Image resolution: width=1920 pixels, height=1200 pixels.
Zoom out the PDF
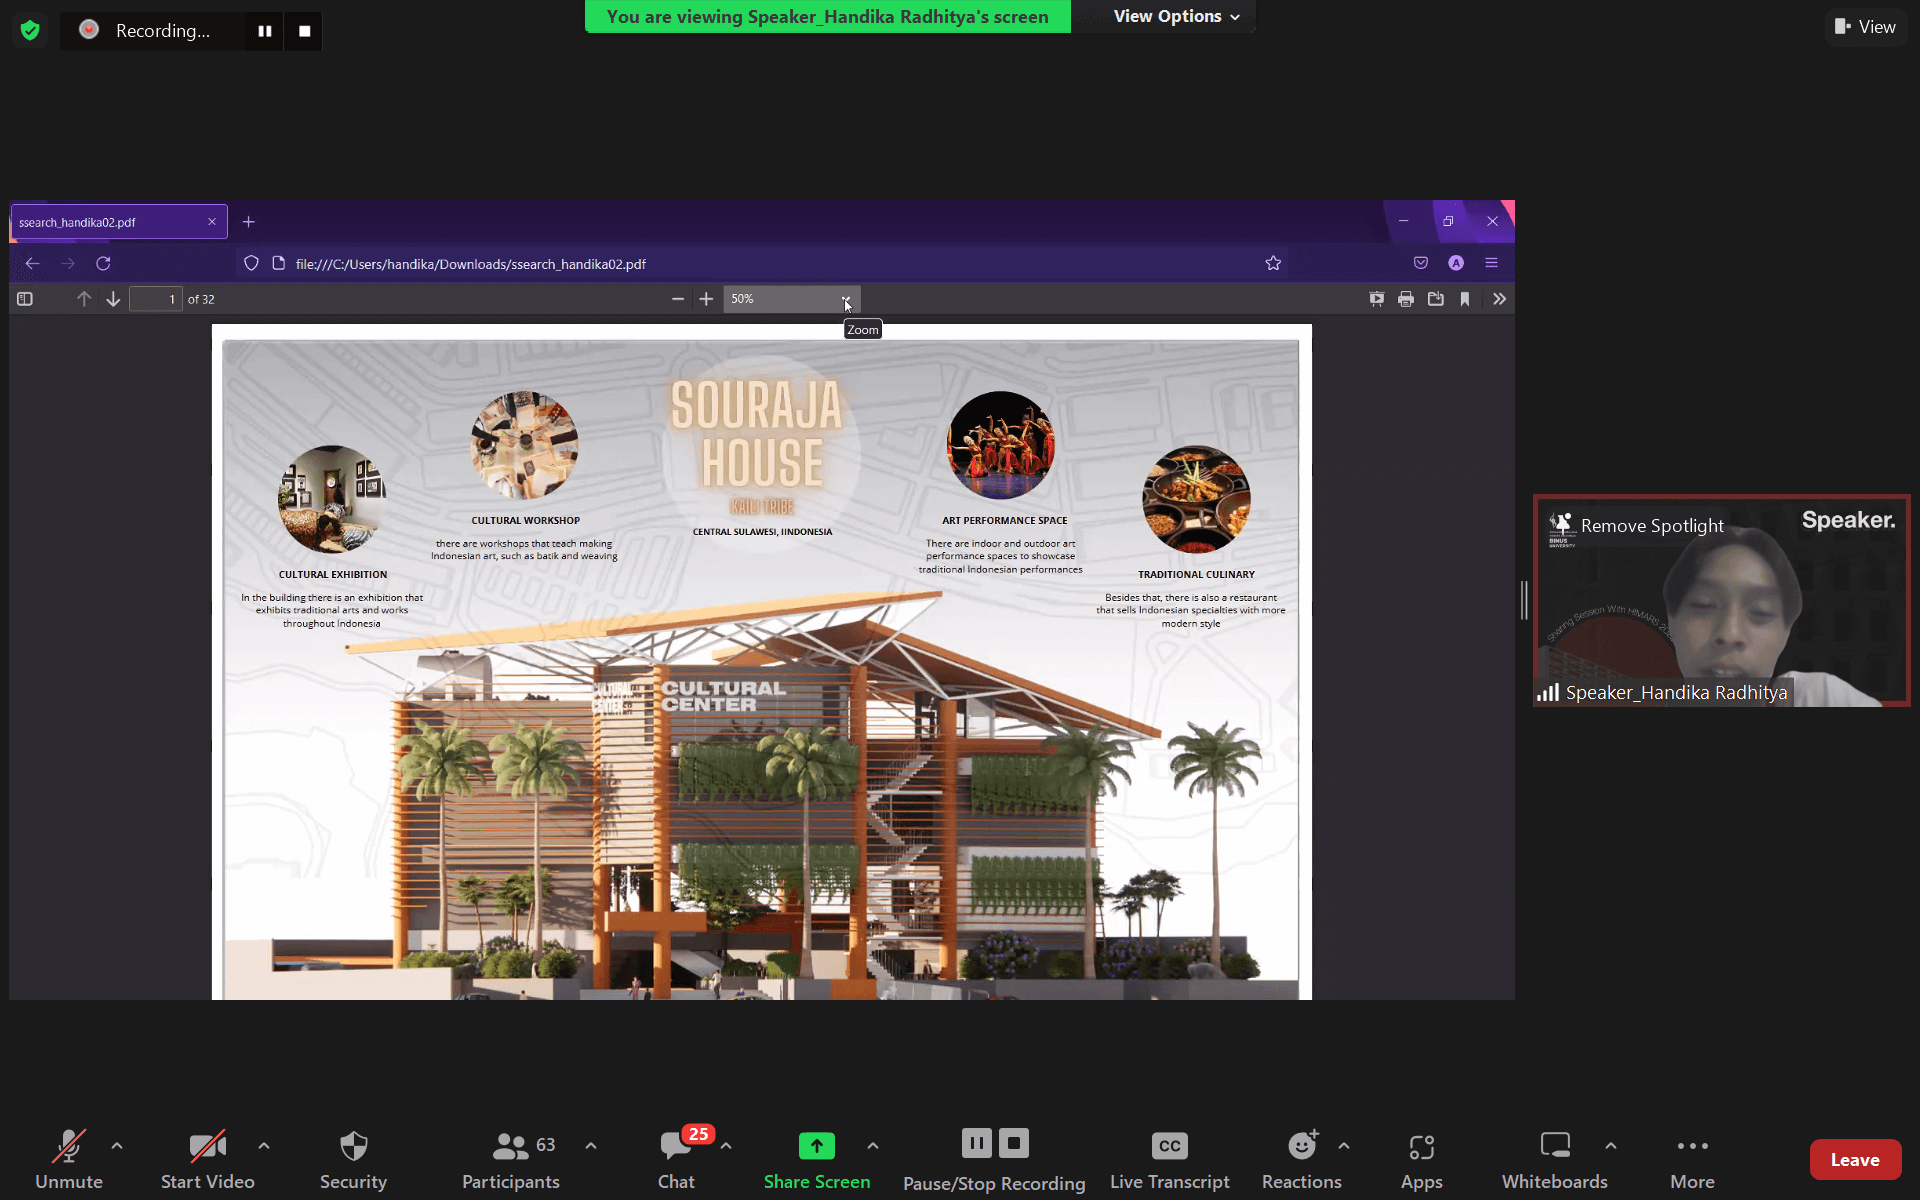click(678, 299)
